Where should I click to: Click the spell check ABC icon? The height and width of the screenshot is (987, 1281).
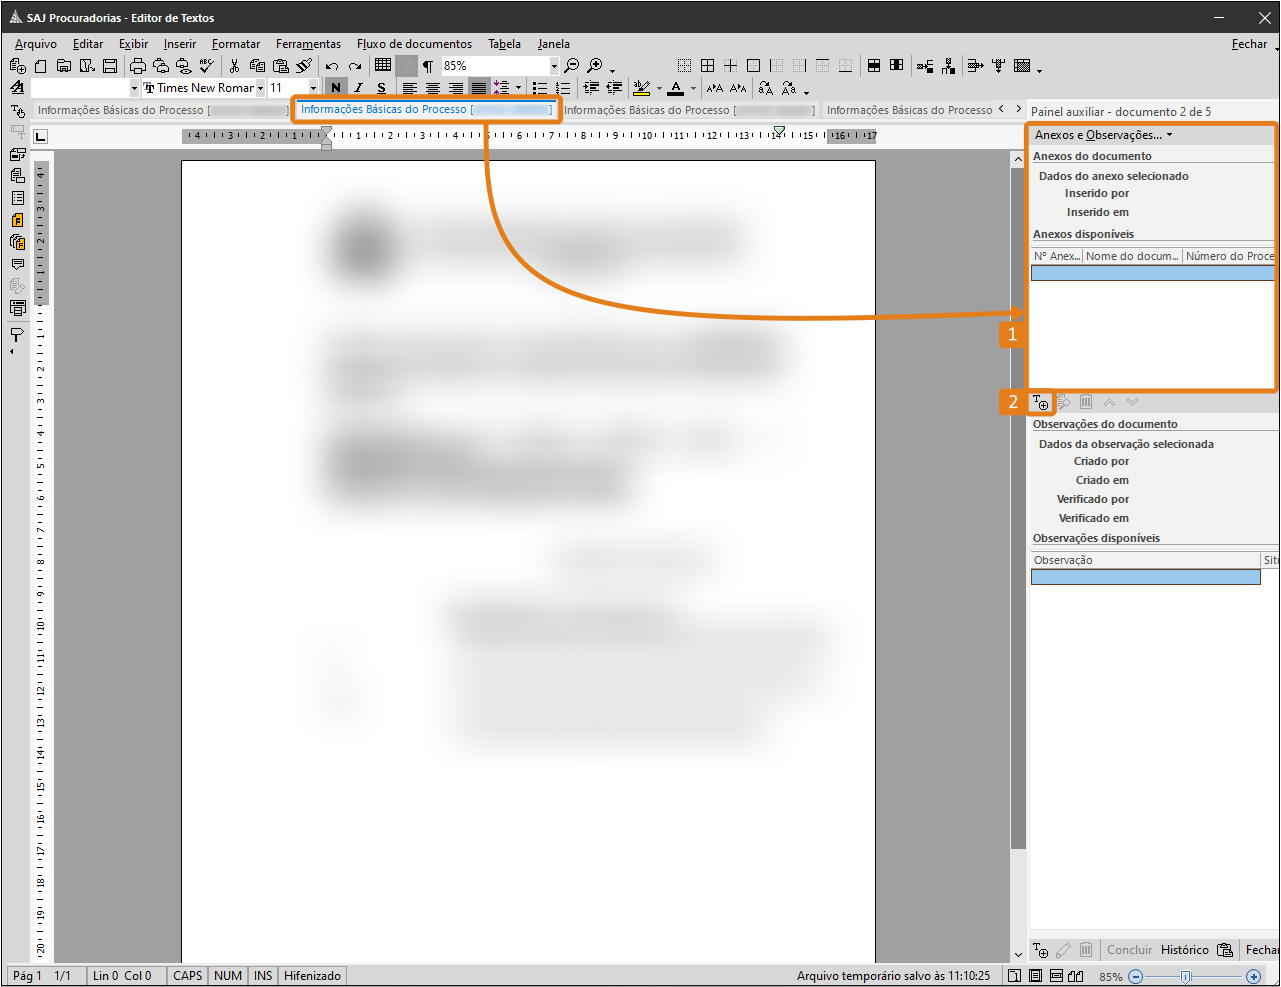(207, 66)
